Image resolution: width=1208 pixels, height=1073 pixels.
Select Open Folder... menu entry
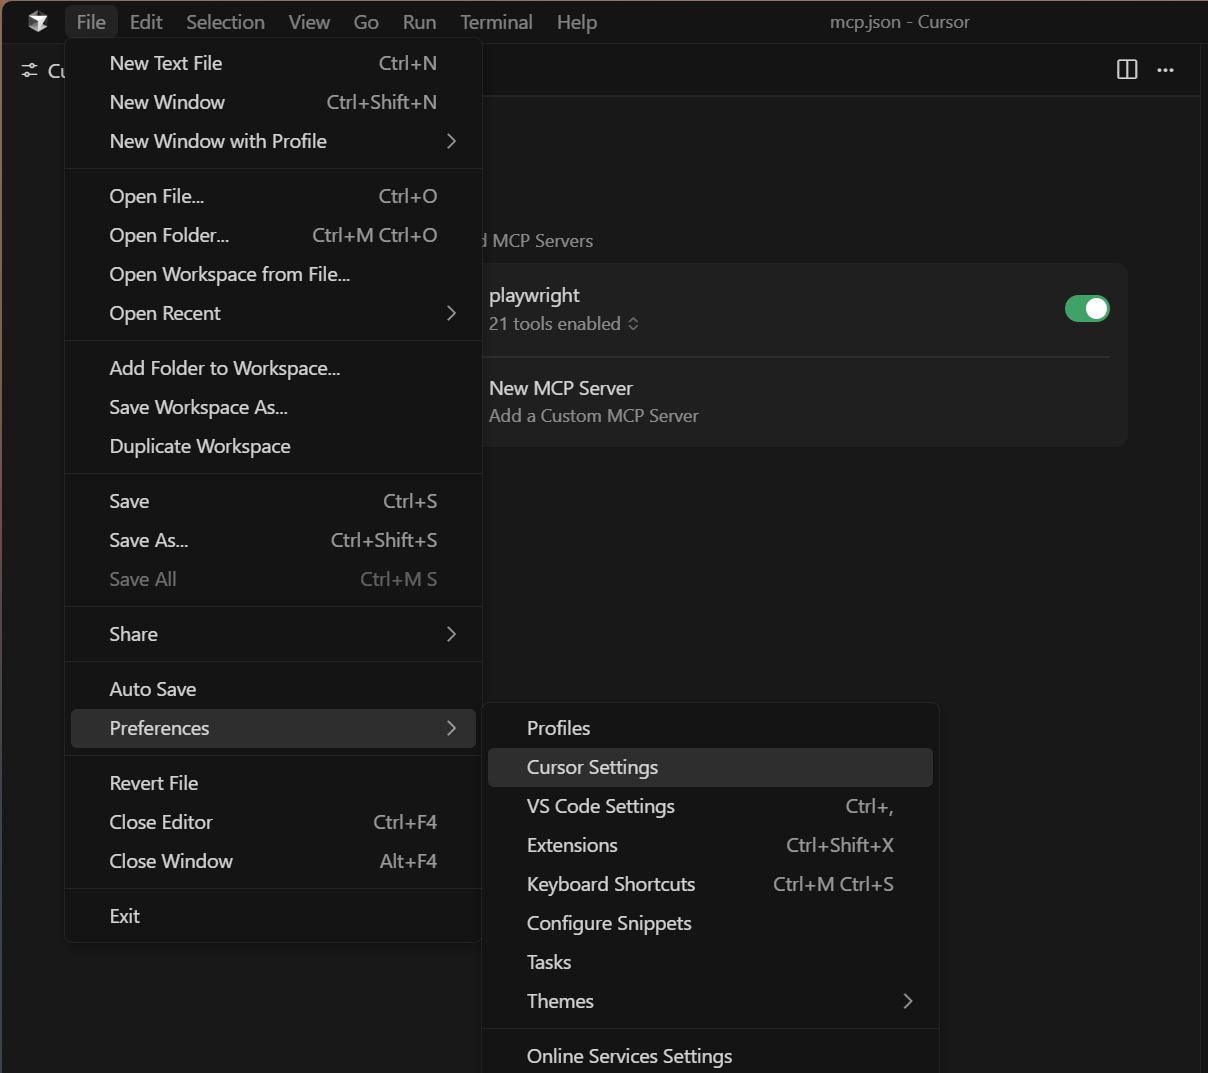[273, 235]
